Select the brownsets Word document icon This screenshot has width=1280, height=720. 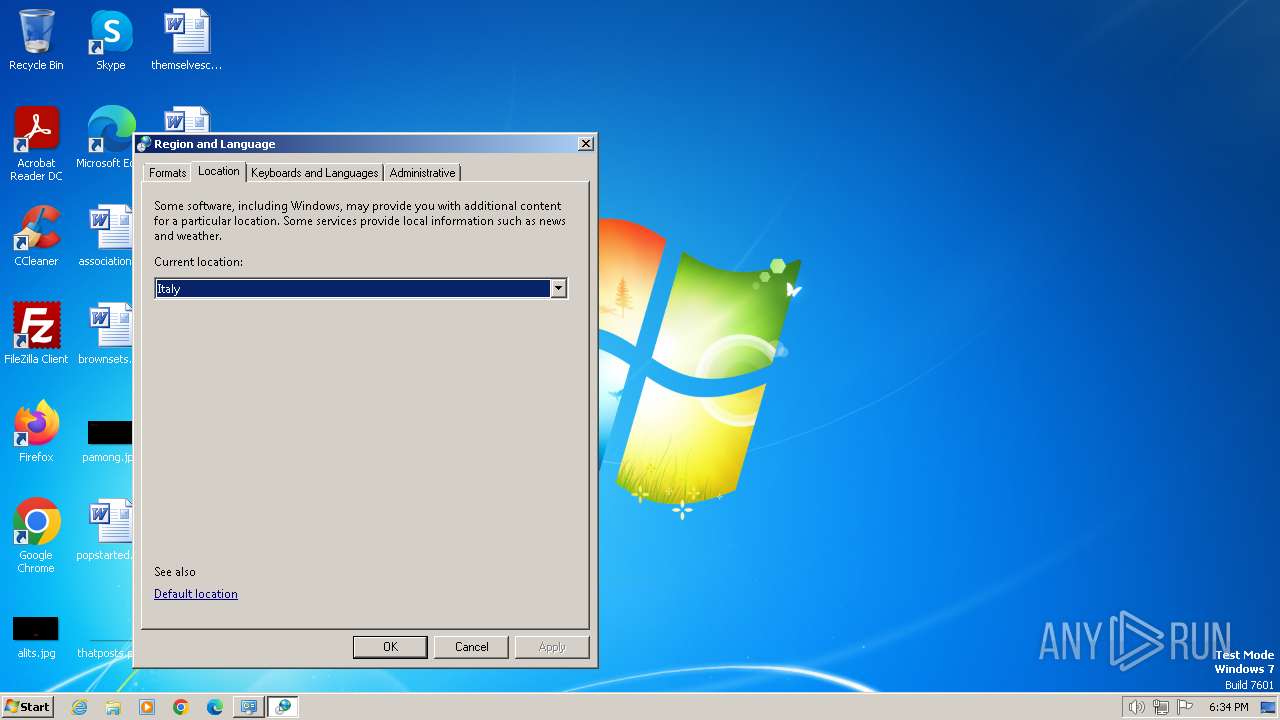tap(106, 334)
